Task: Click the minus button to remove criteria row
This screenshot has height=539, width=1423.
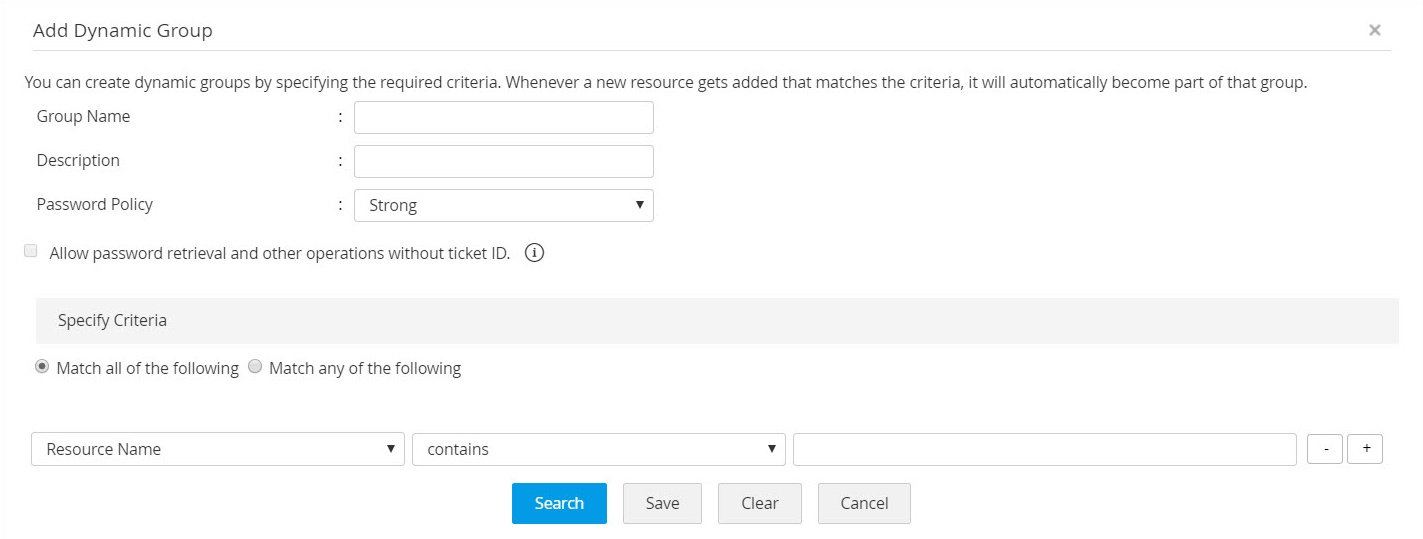Action: click(1324, 449)
